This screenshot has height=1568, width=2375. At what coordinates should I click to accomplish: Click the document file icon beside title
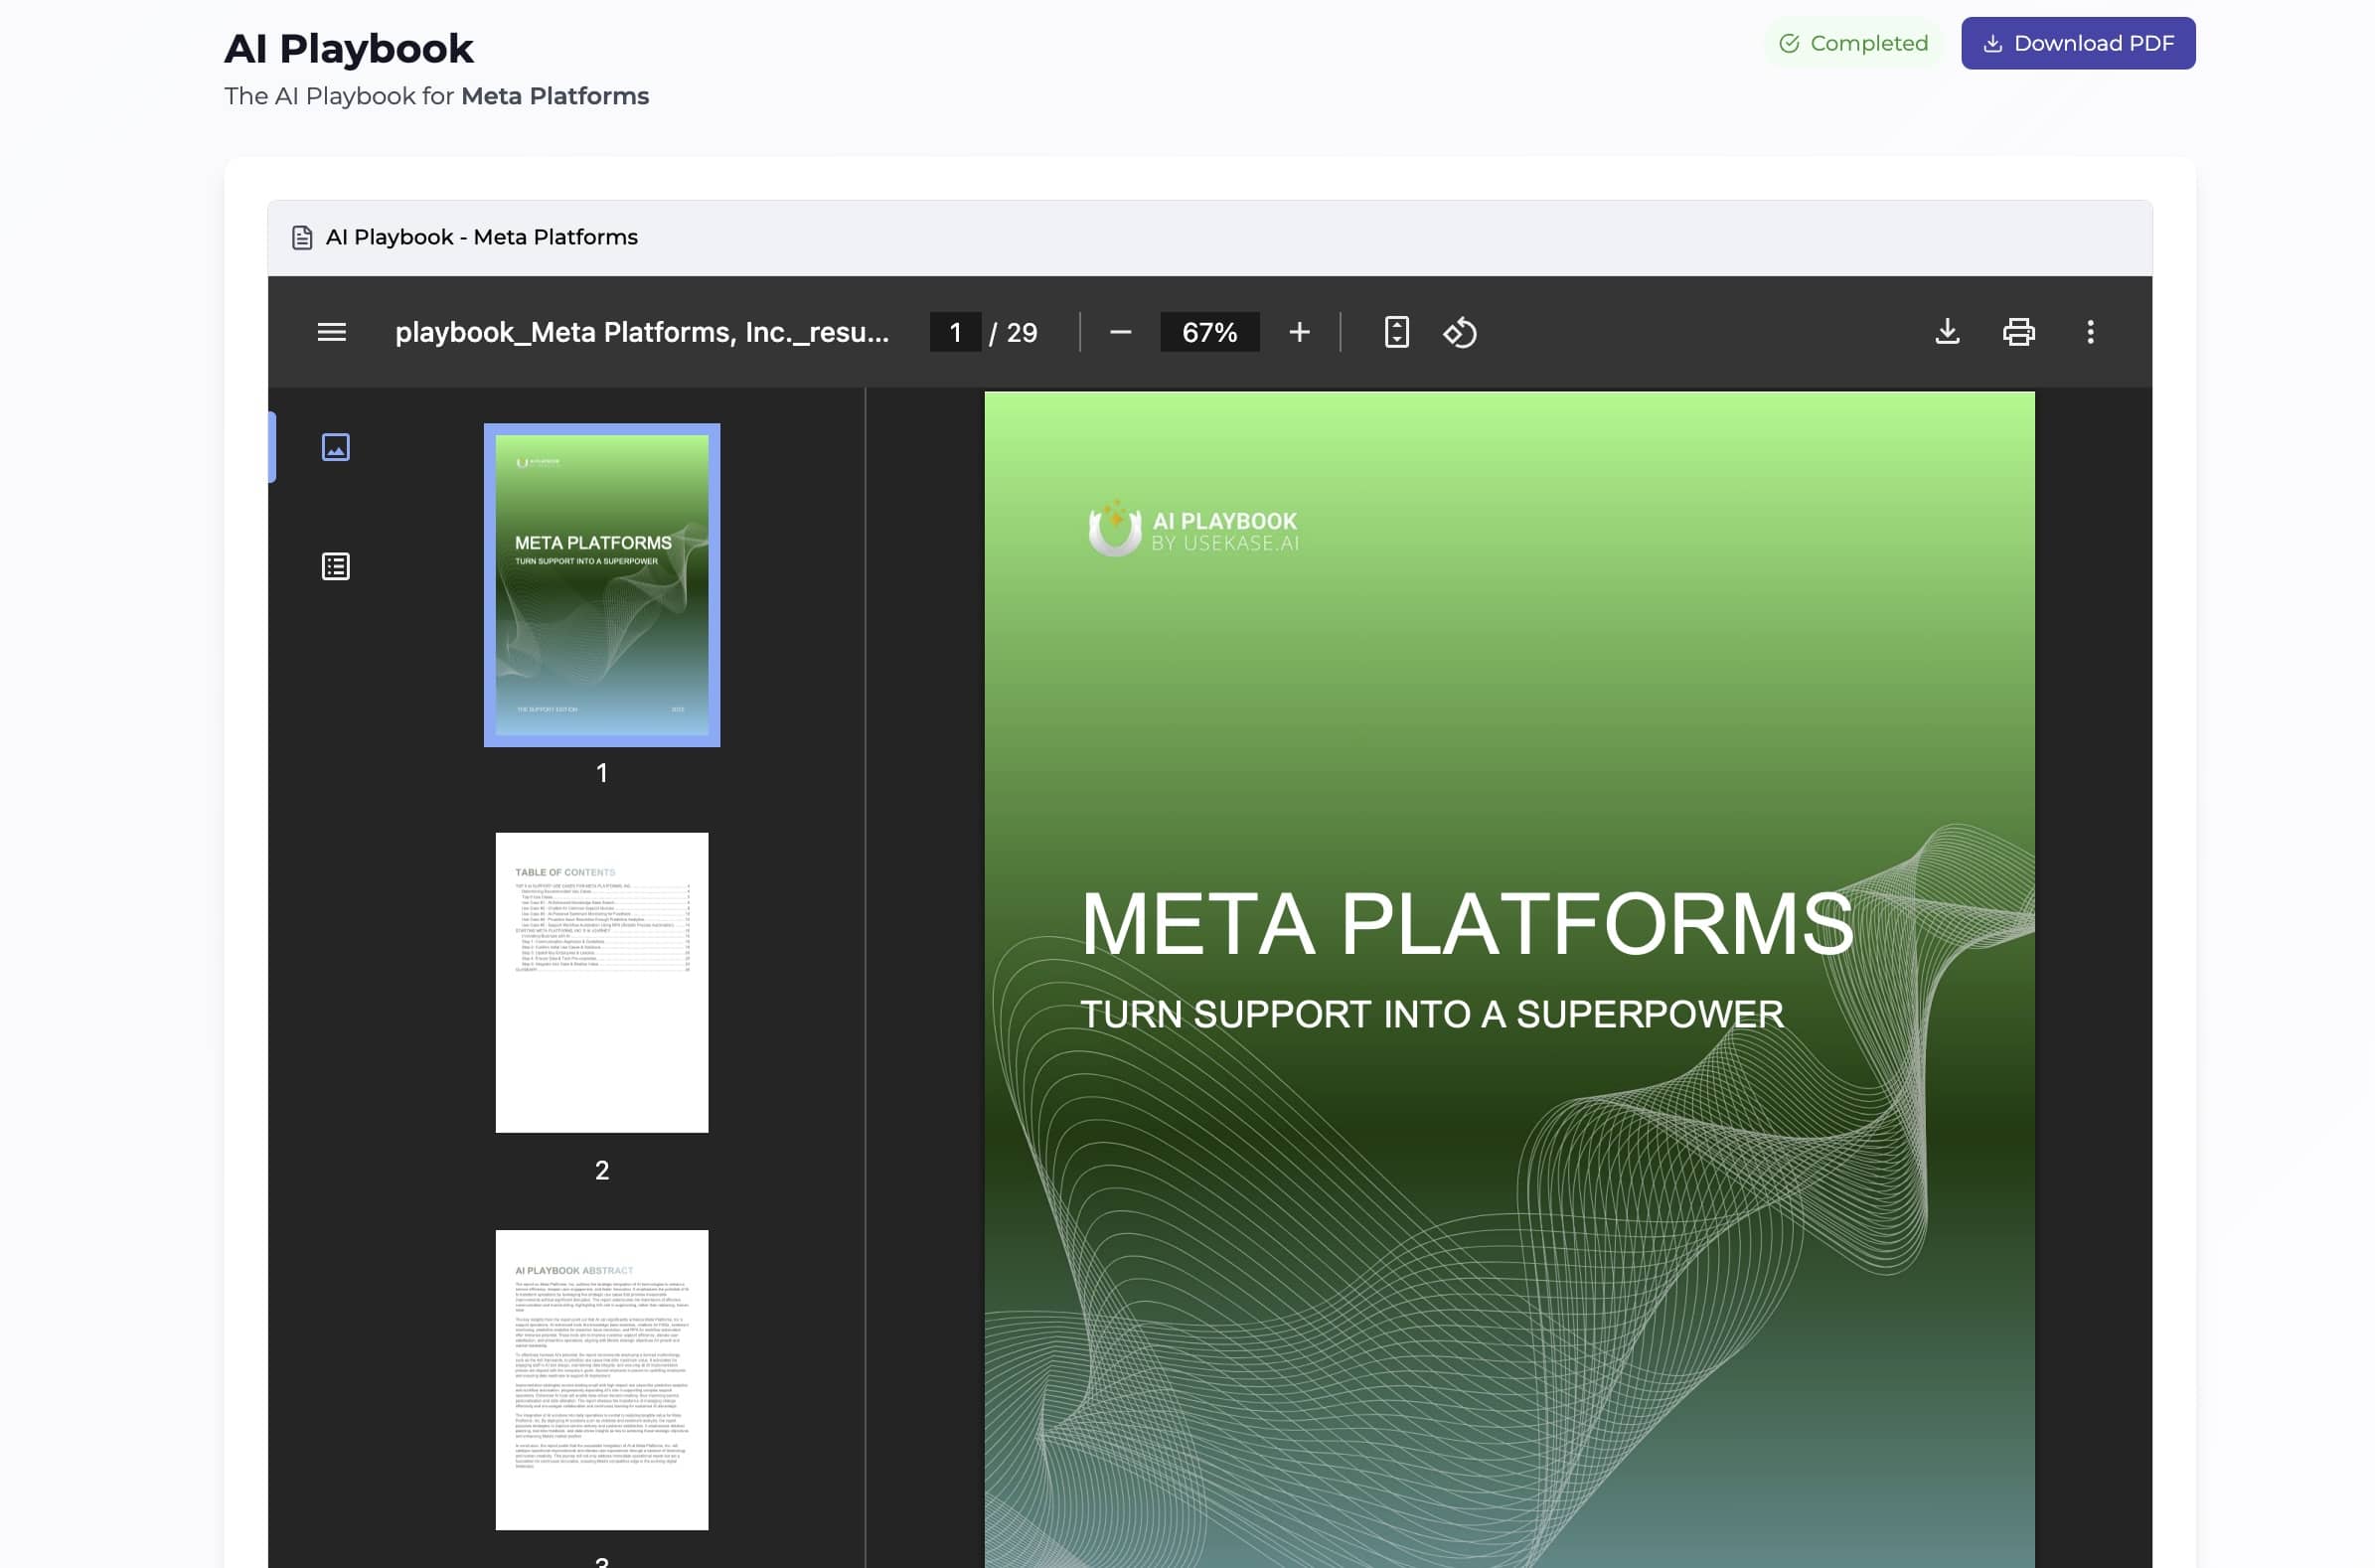[301, 238]
